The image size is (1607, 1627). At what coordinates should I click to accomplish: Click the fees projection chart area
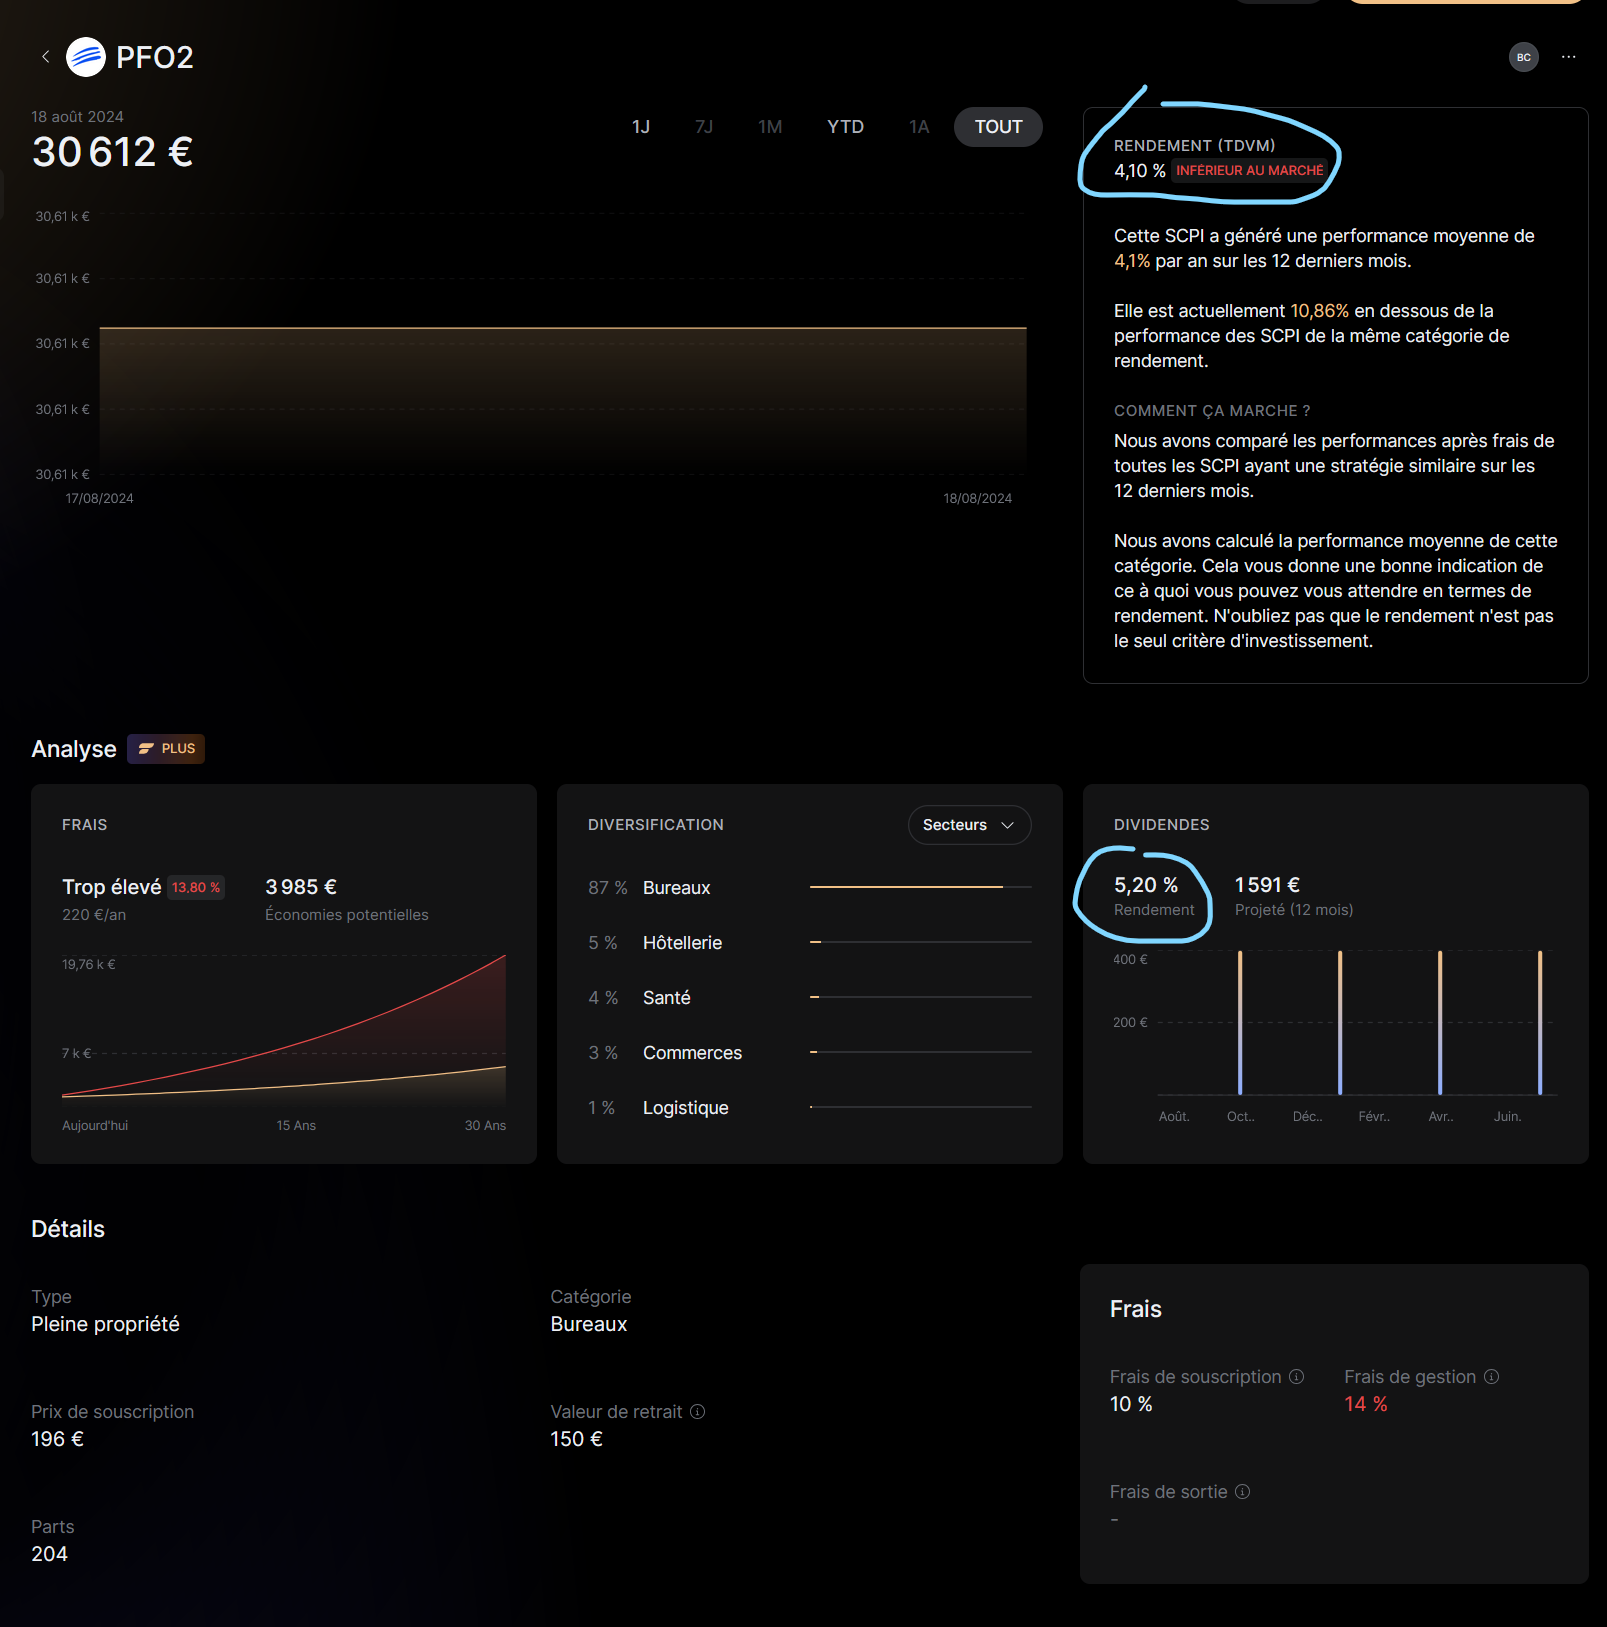284,1030
